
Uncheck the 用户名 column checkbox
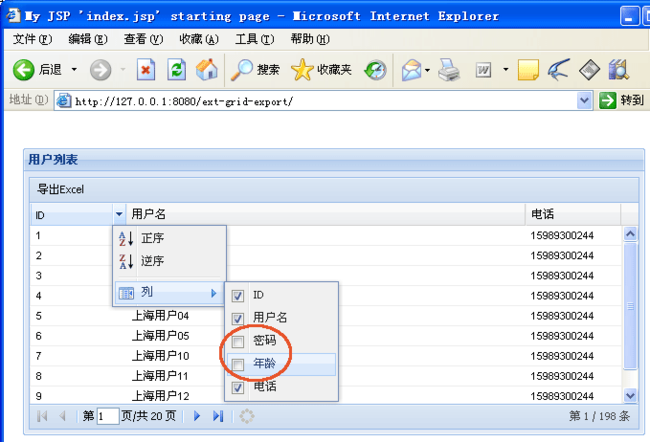(x=238, y=318)
